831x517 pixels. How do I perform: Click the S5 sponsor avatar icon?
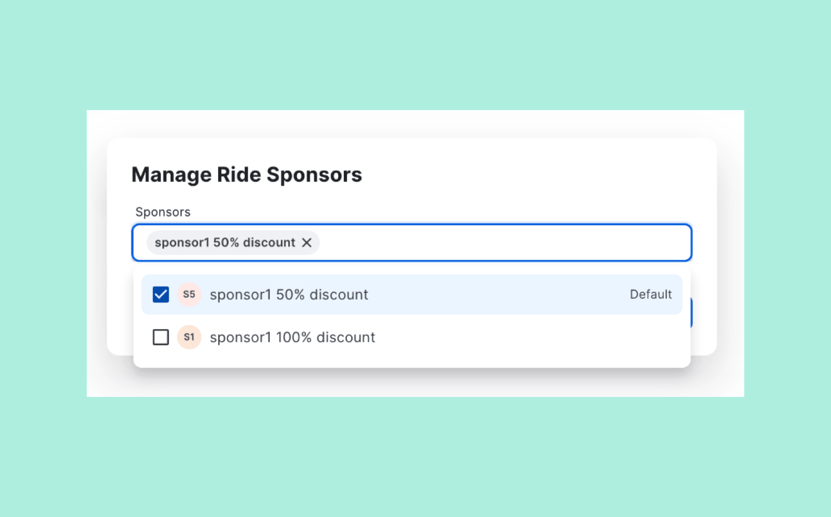click(x=189, y=295)
